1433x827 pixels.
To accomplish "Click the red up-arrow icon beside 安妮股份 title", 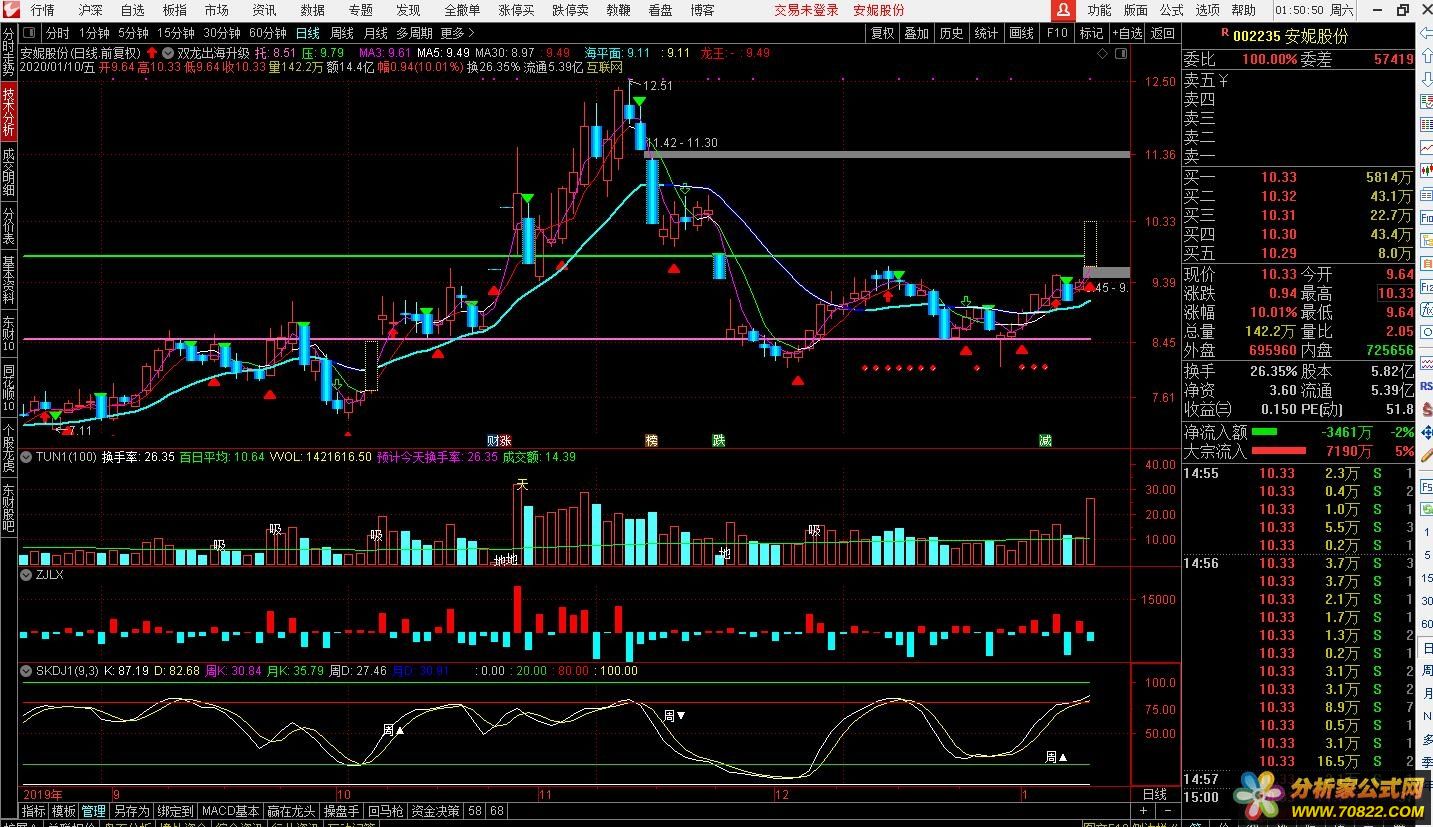I will click(152, 52).
